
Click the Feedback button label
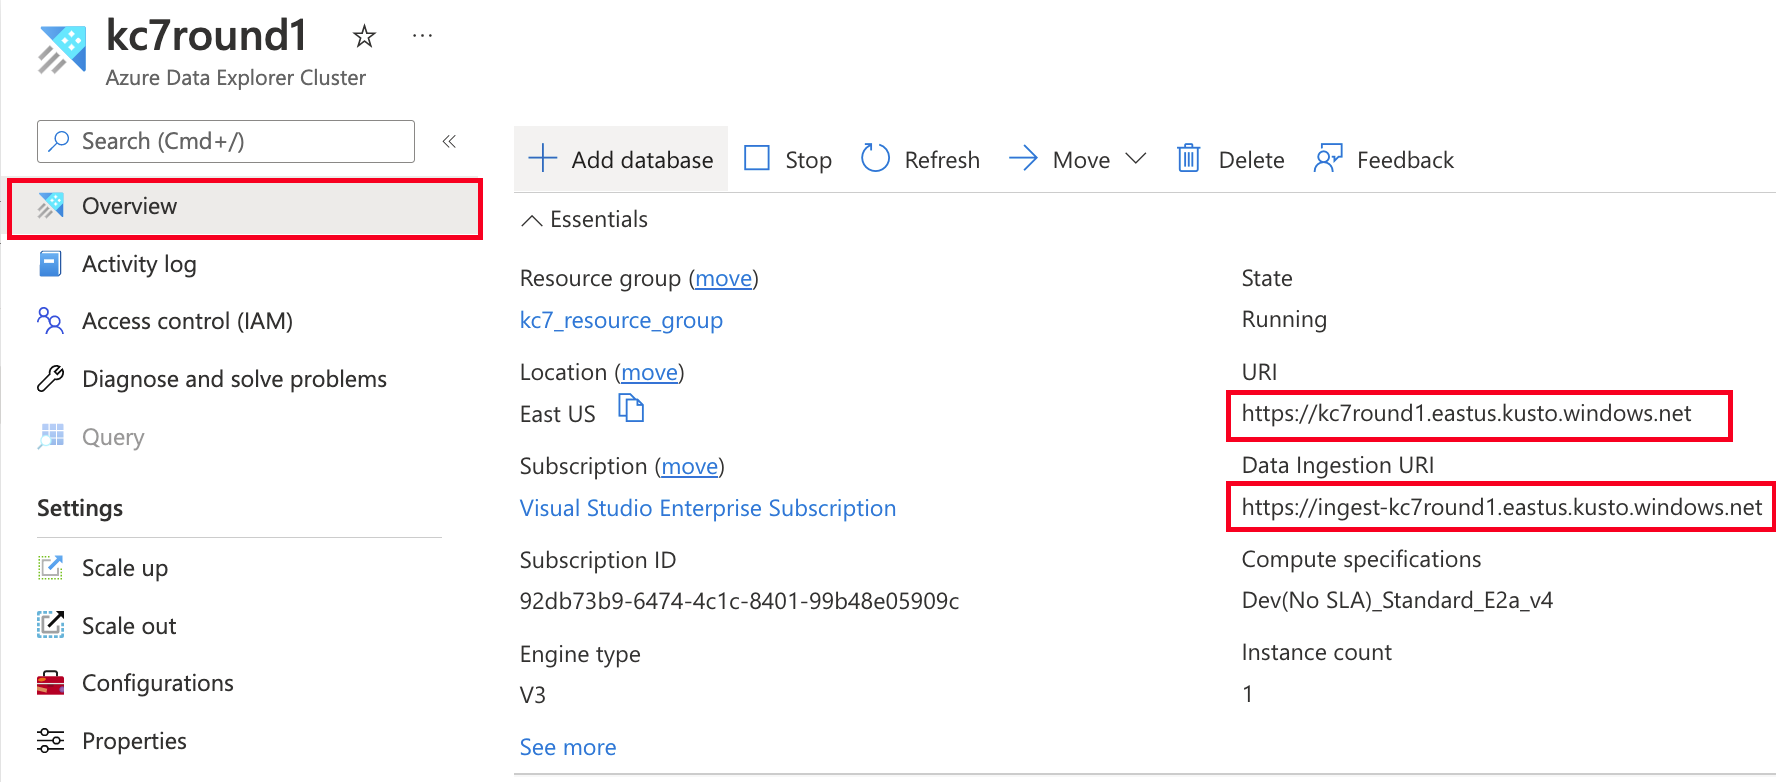(x=1405, y=160)
